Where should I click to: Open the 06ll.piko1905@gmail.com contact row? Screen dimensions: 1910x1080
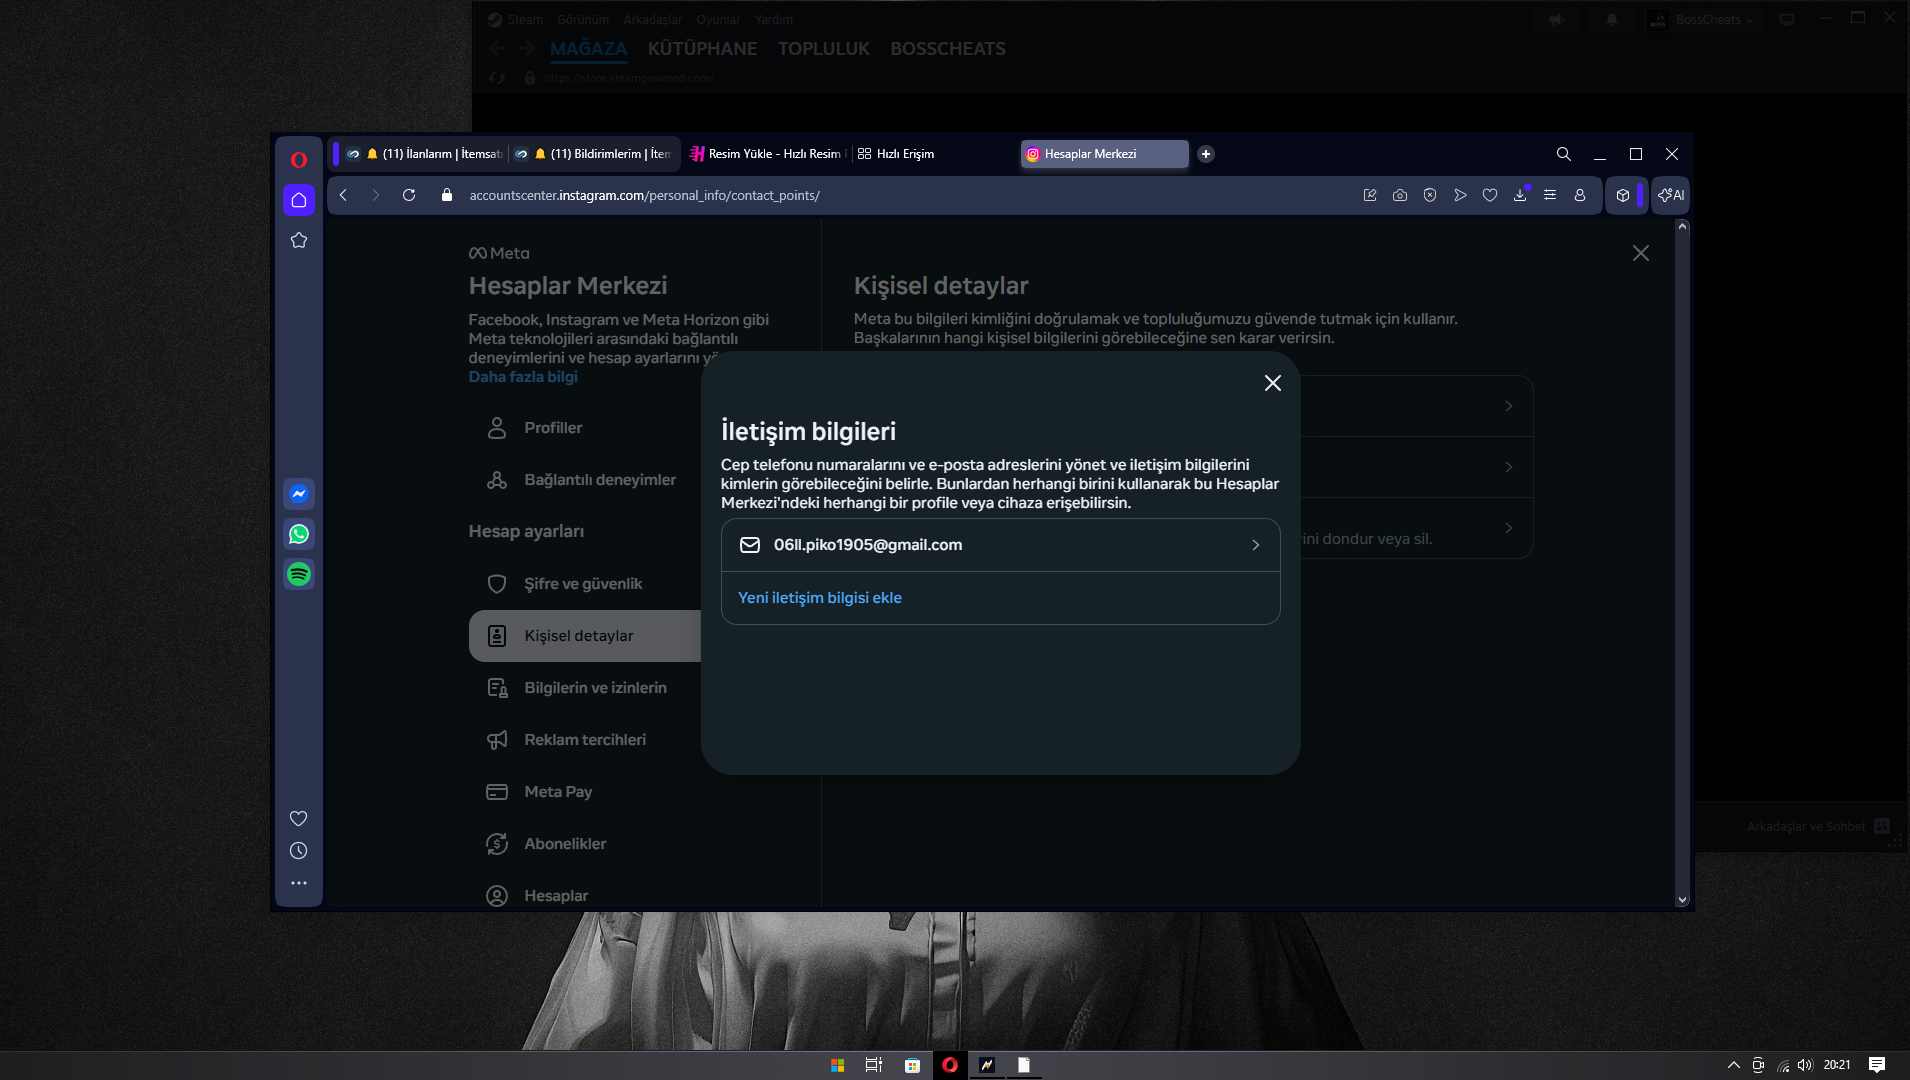point(1000,545)
